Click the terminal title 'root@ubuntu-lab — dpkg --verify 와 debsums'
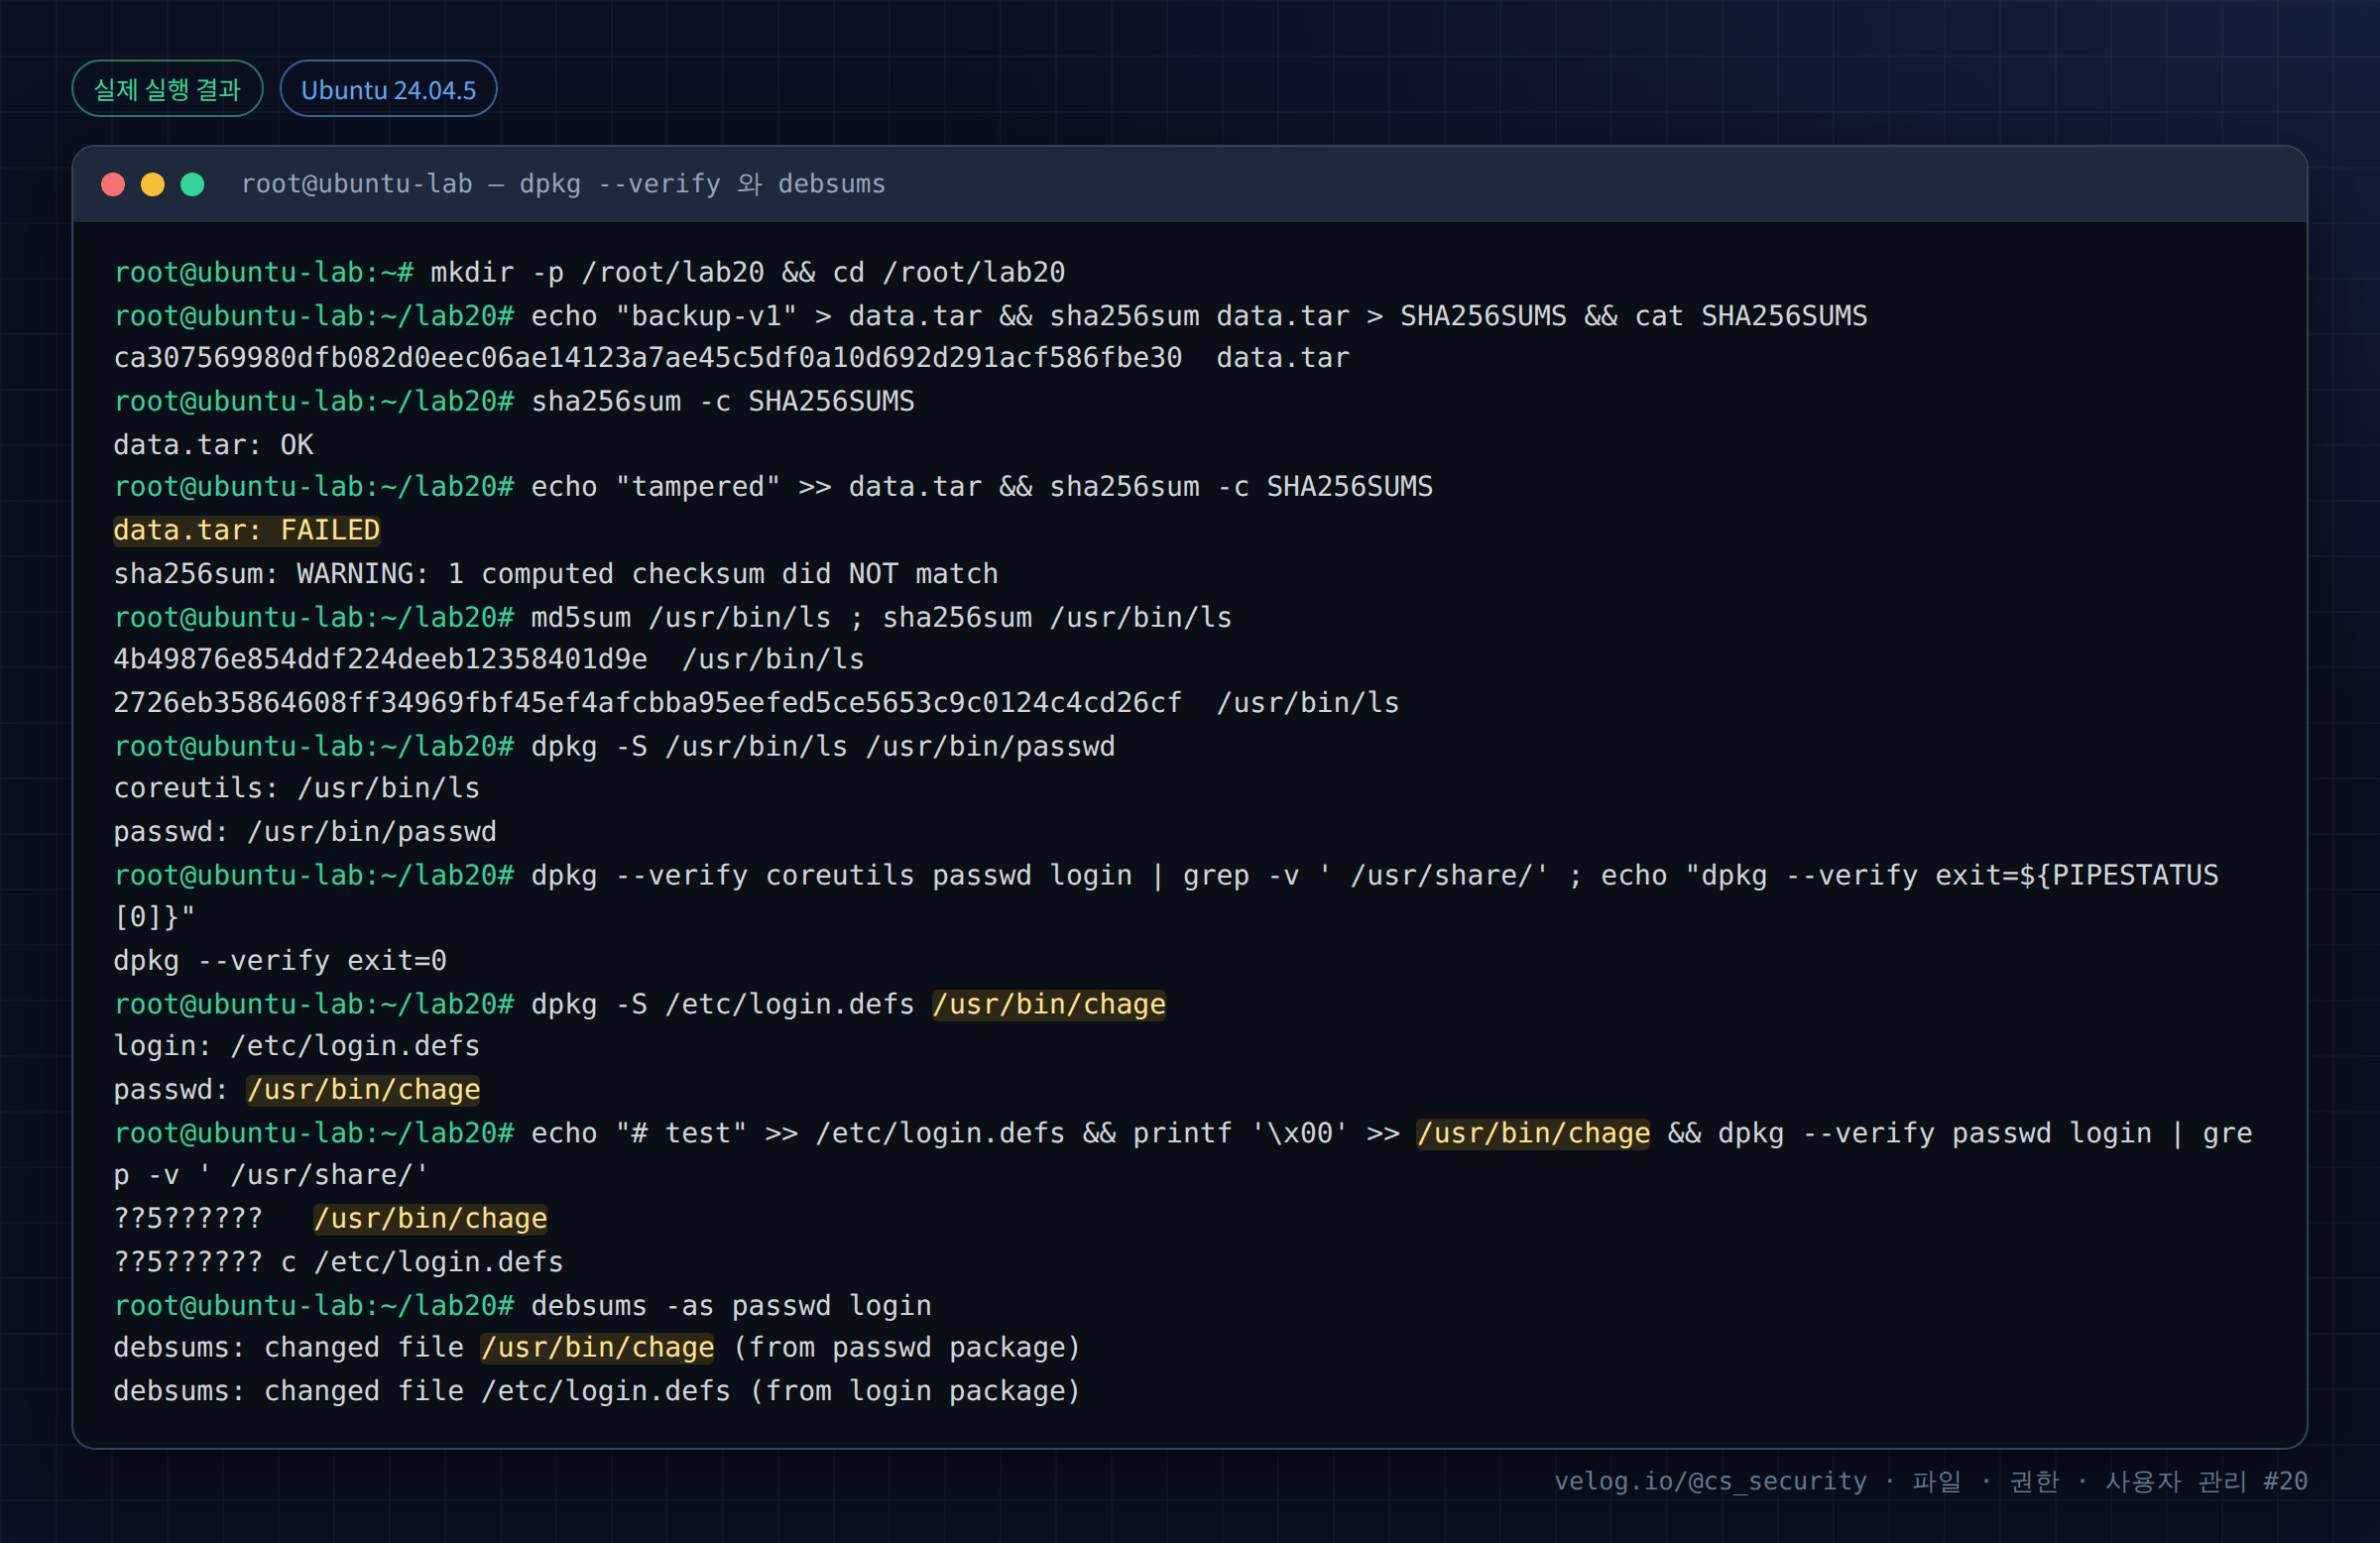Screen dimensions: 2380x1543 (563, 184)
